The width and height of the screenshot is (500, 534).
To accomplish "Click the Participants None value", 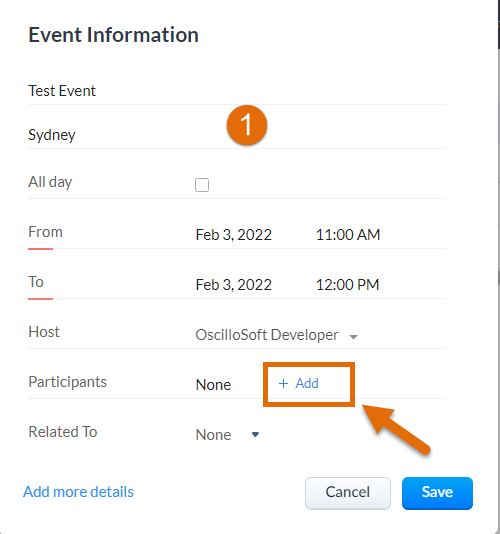I will 214,385.
